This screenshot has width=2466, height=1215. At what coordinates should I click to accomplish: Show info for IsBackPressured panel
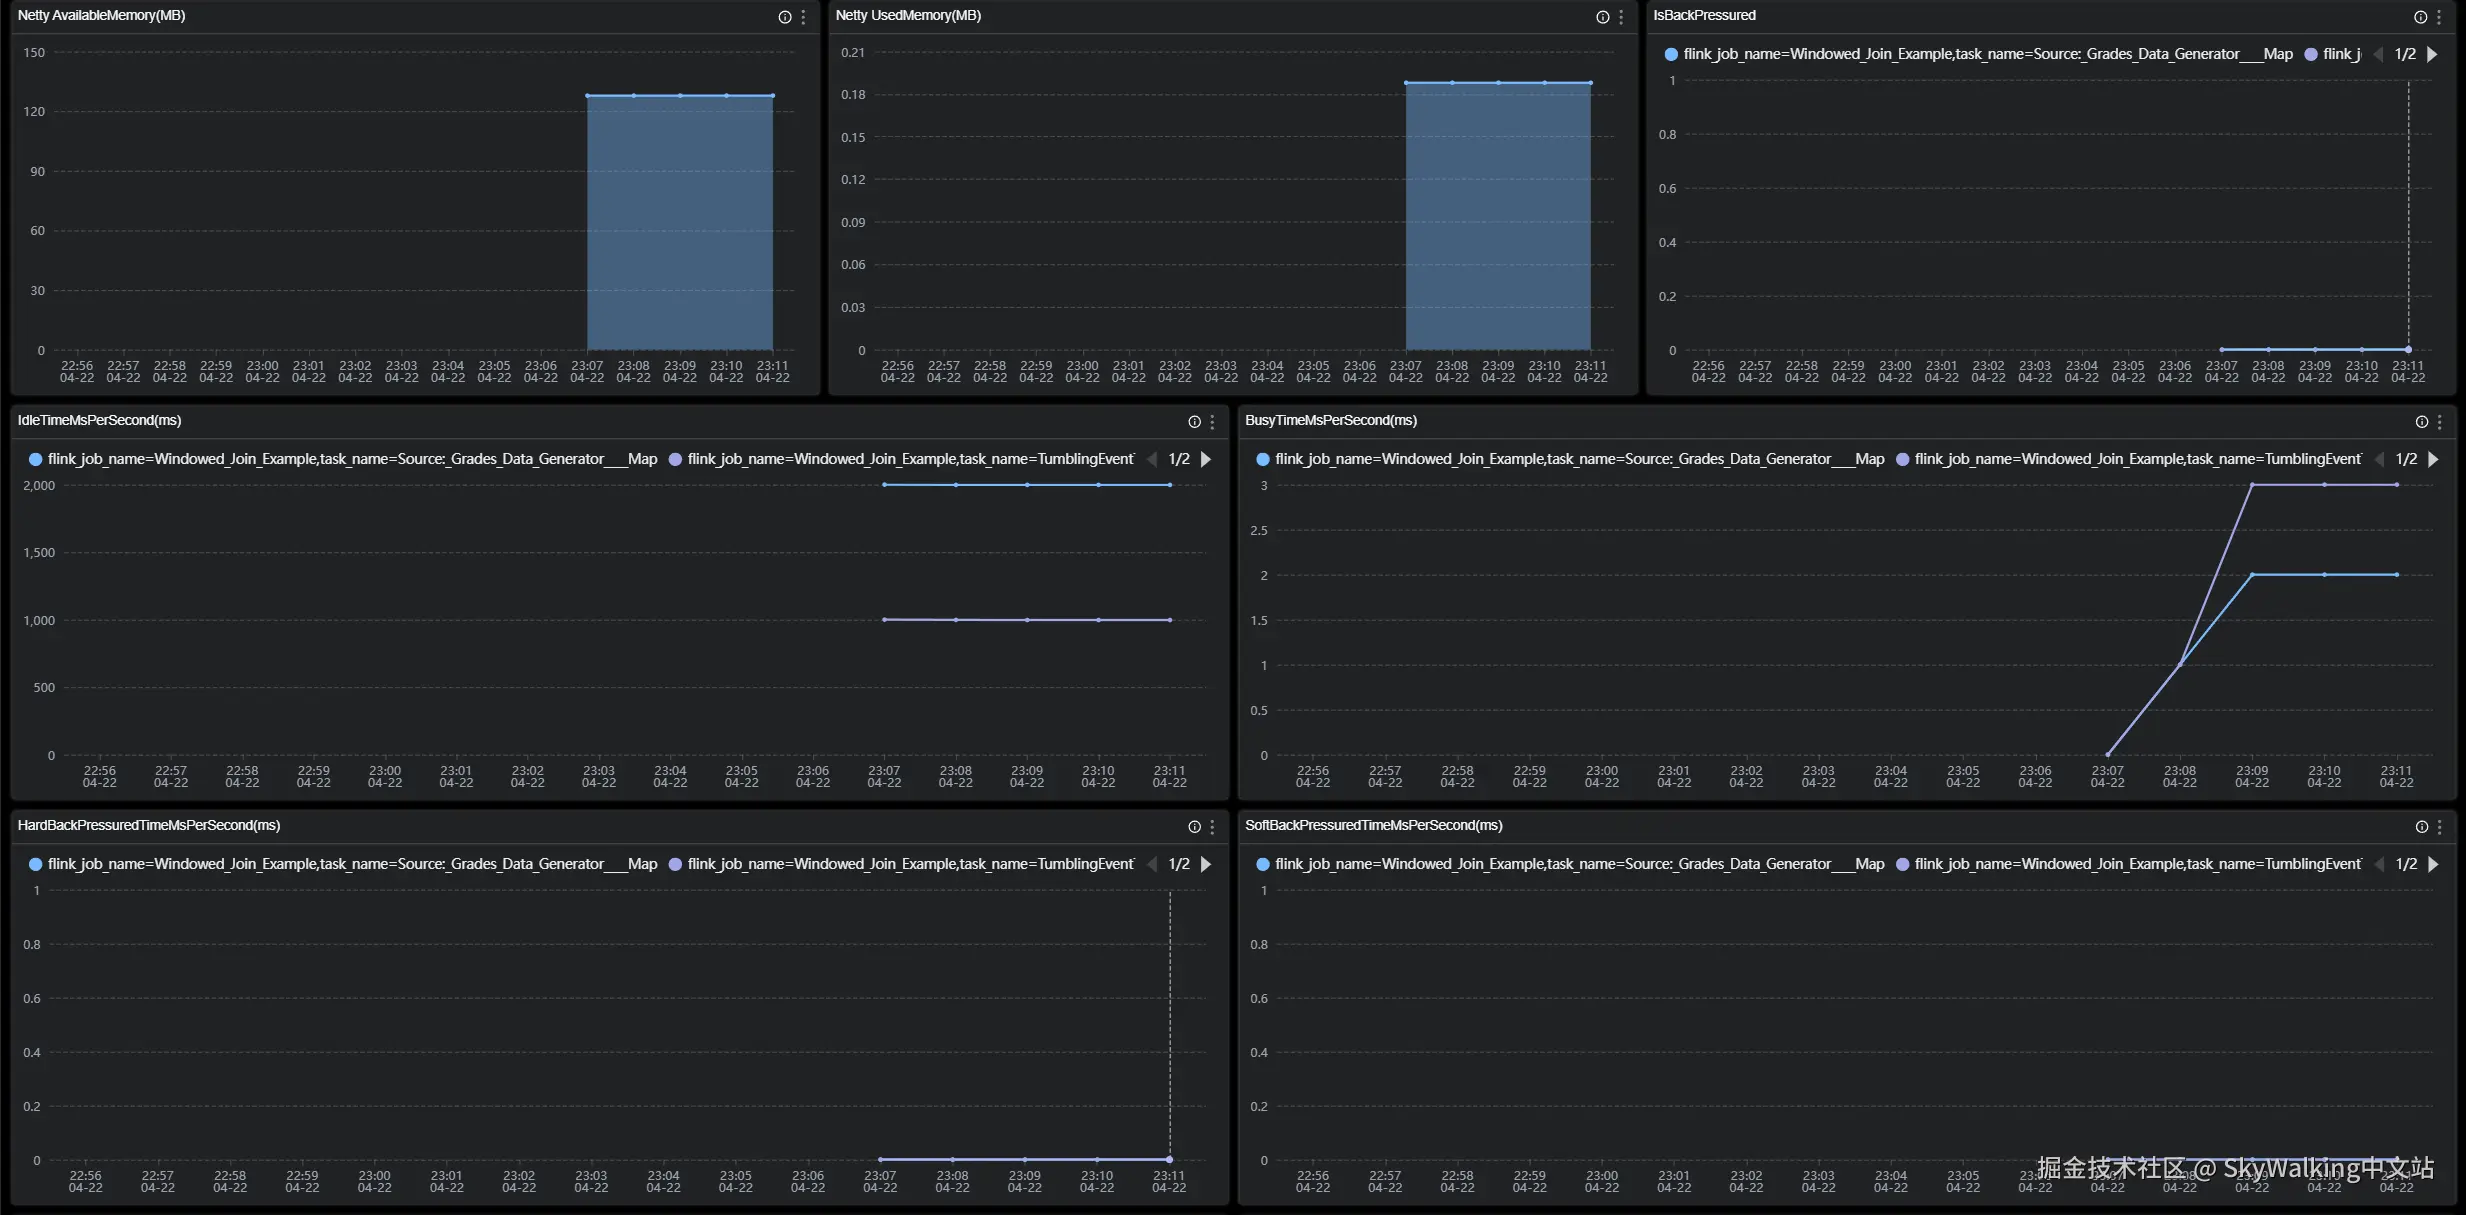click(x=2420, y=17)
